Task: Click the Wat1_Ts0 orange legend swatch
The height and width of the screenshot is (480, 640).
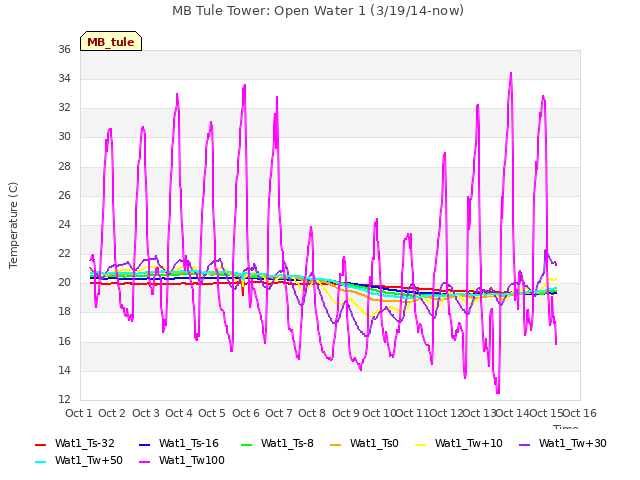Action: click(336, 444)
